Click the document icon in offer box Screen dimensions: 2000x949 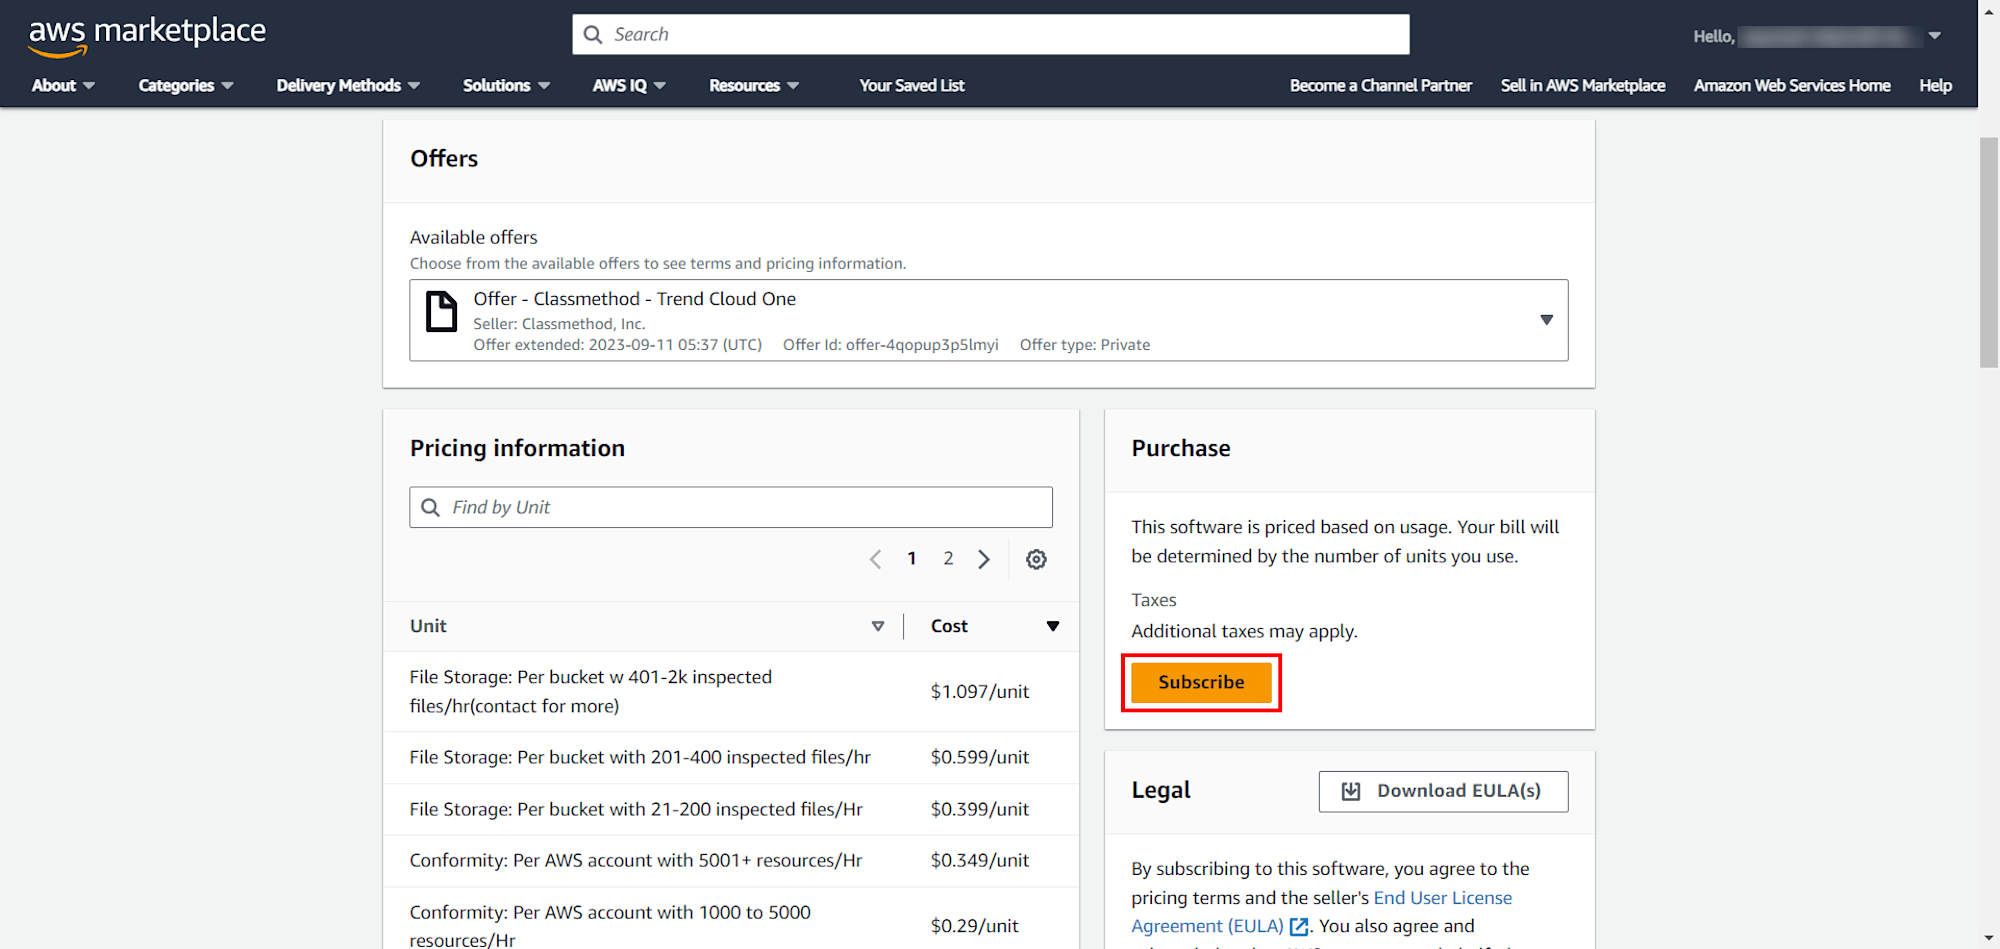click(441, 311)
